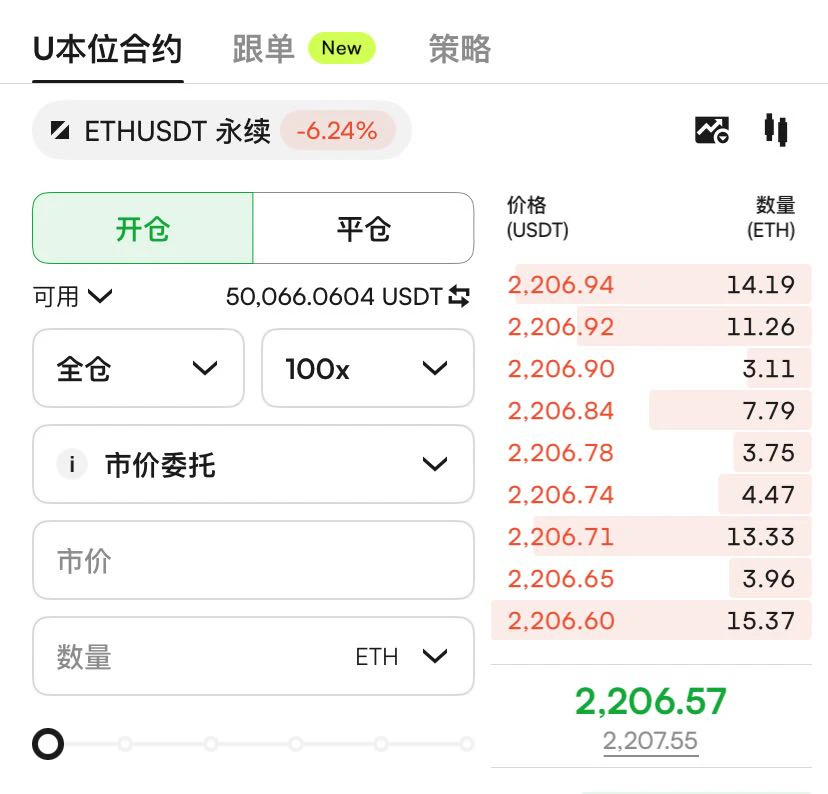828x794 pixels.
Task: Click the second stop of the position slider
Action: coord(125,744)
